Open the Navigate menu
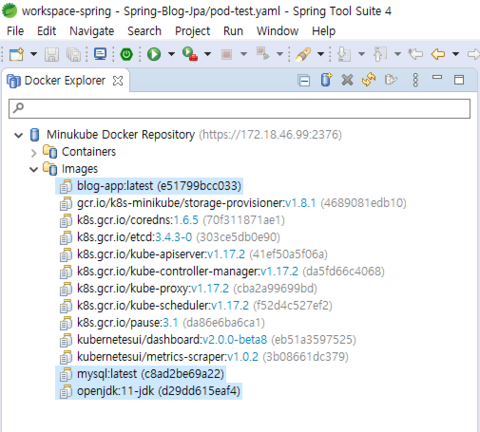The image size is (480, 432). point(92,31)
